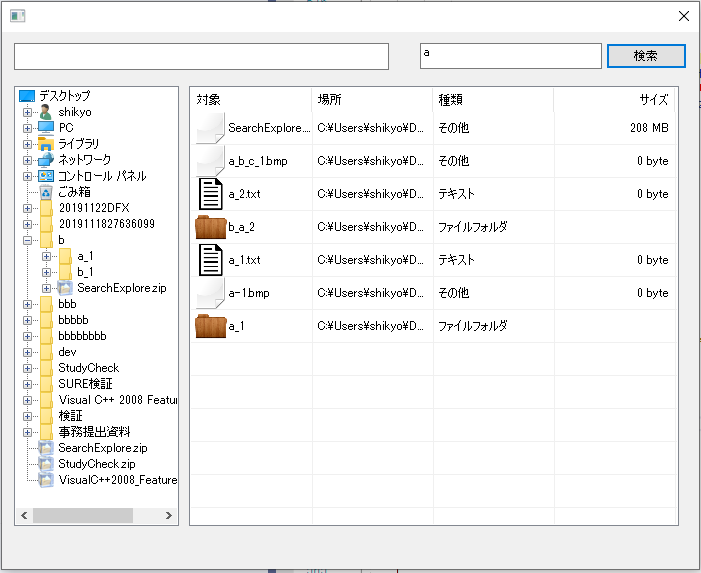This screenshot has height=573, width=701.
Task: Click zip icon of SearchExplore.zip under b
Action: [x=65, y=288]
